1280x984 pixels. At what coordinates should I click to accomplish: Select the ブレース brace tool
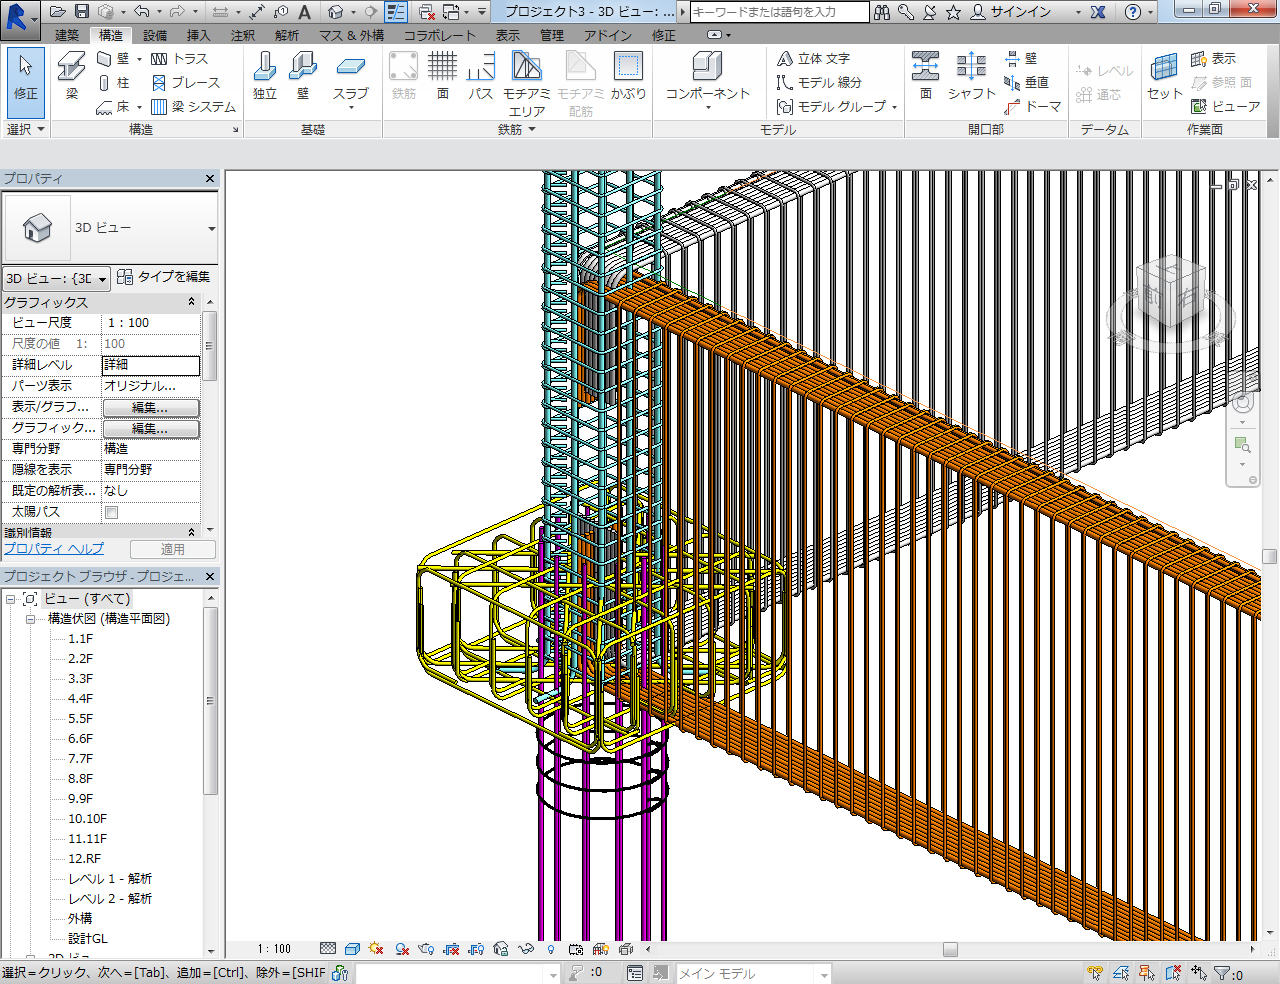186,83
